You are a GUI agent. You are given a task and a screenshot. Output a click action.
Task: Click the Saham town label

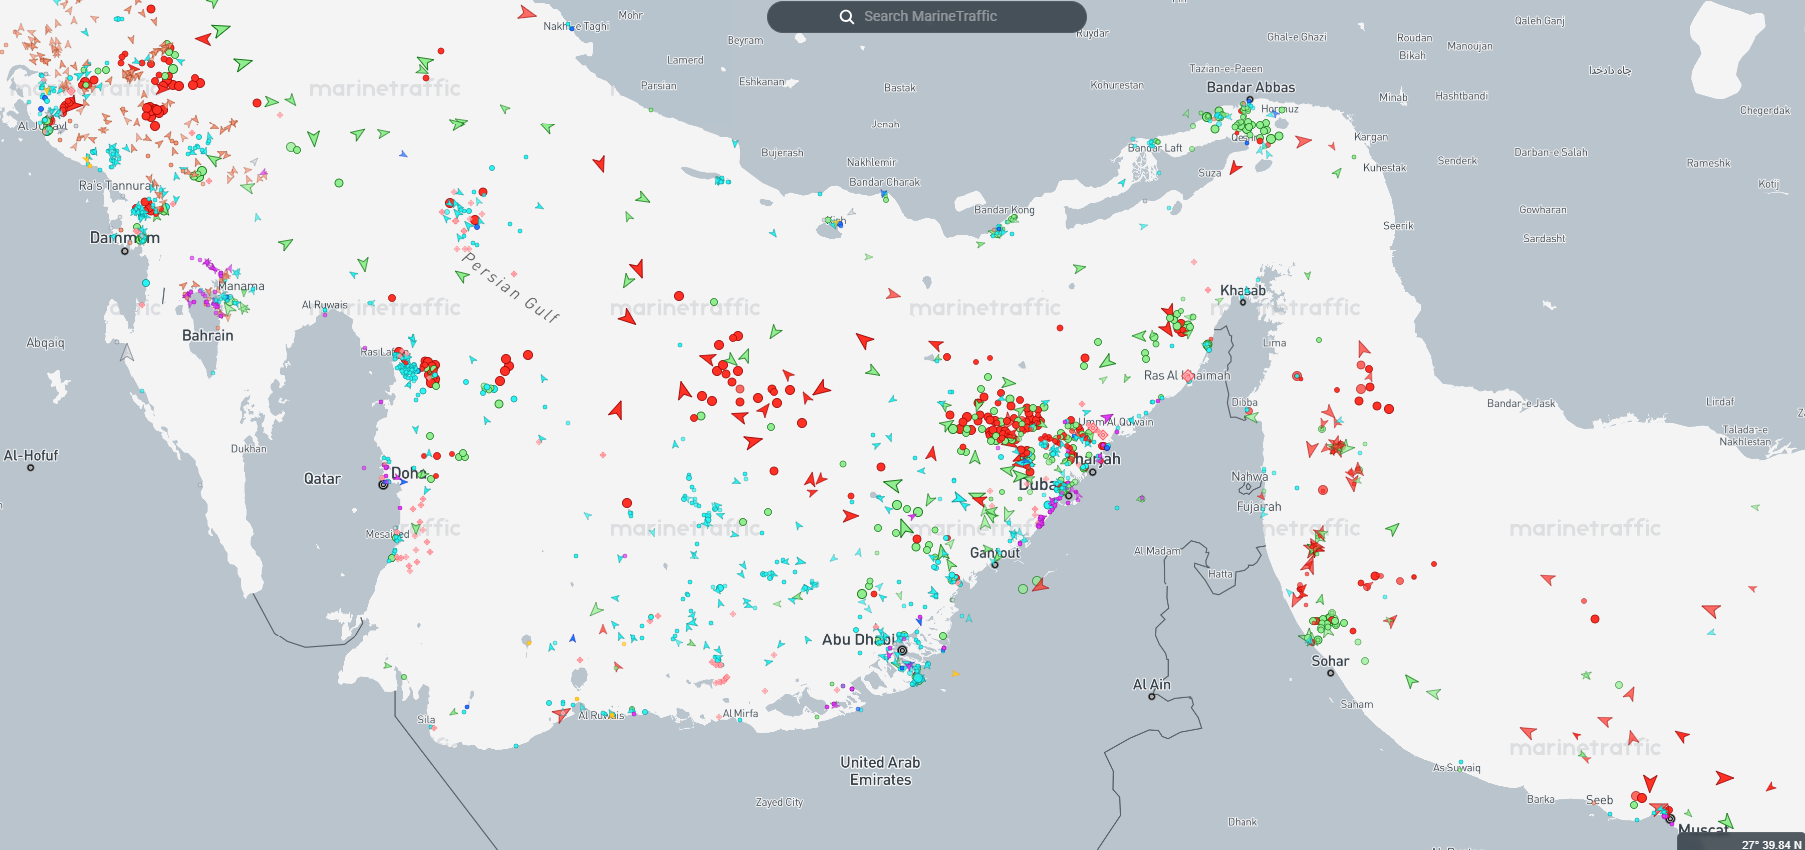[x=1357, y=705]
